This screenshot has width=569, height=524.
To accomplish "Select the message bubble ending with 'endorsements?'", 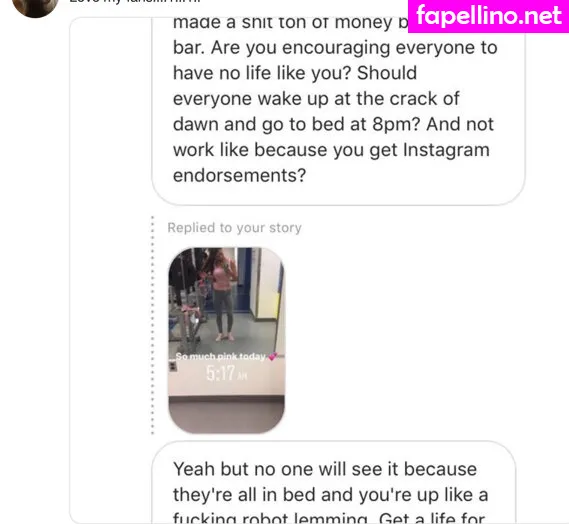I will point(338,109).
